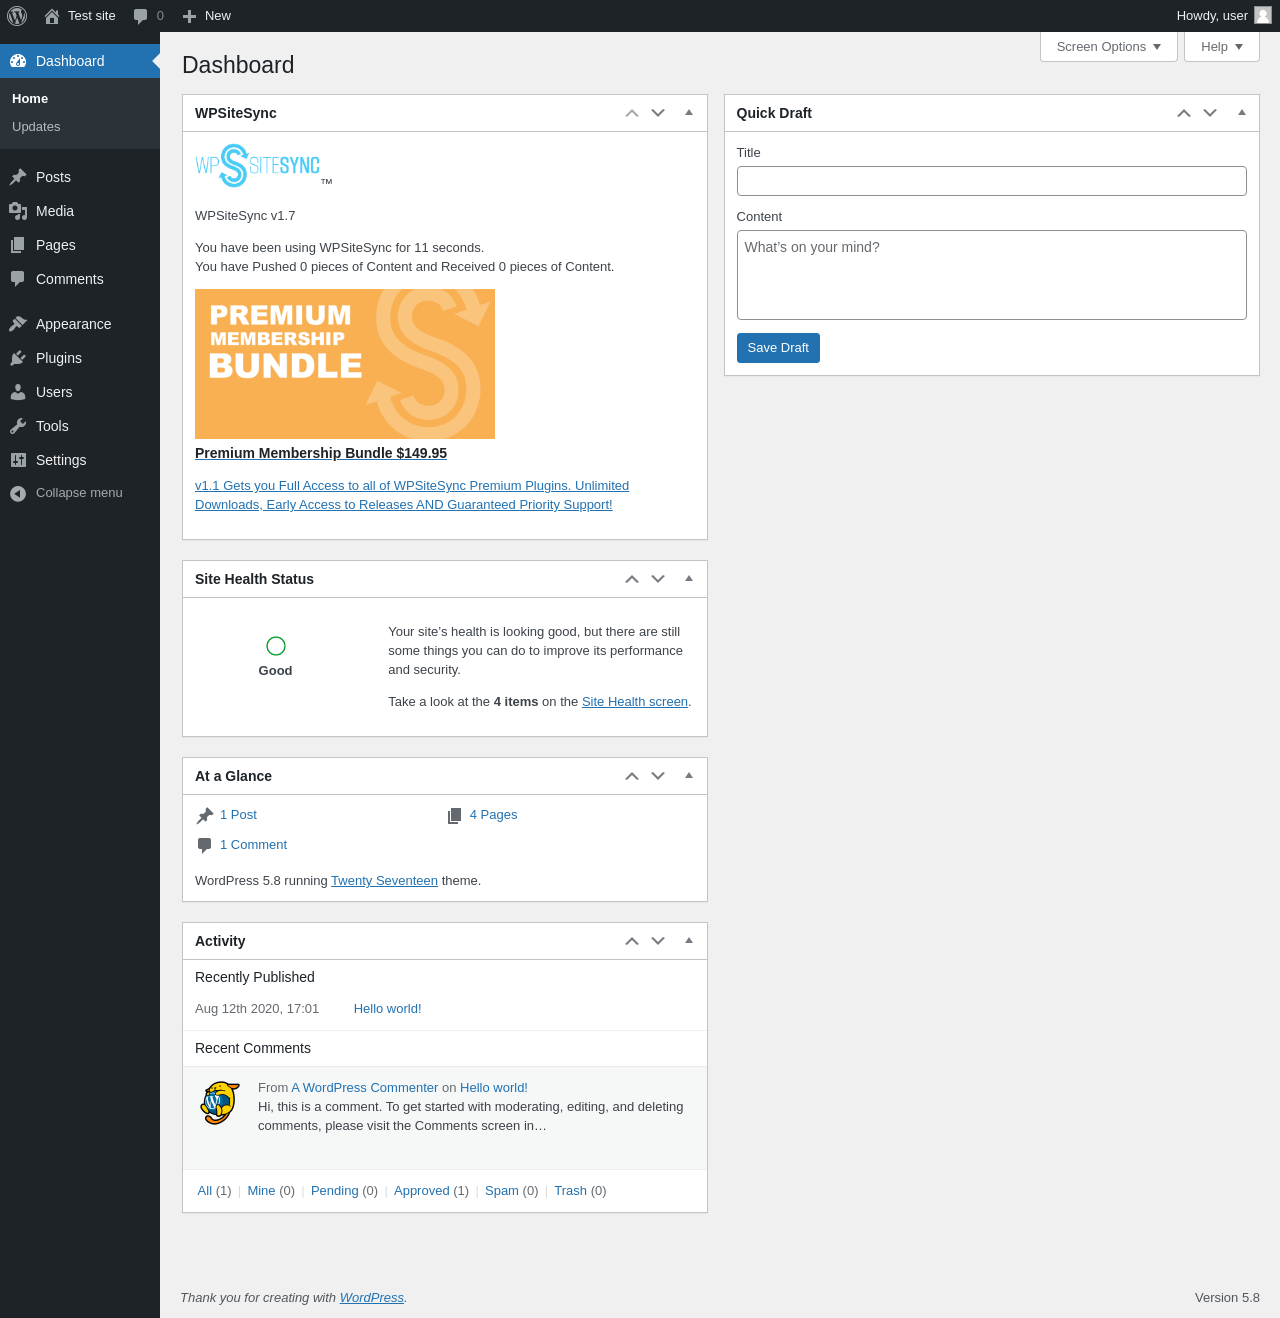Click the Test site home icon
The width and height of the screenshot is (1280, 1318).
tap(52, 16)
